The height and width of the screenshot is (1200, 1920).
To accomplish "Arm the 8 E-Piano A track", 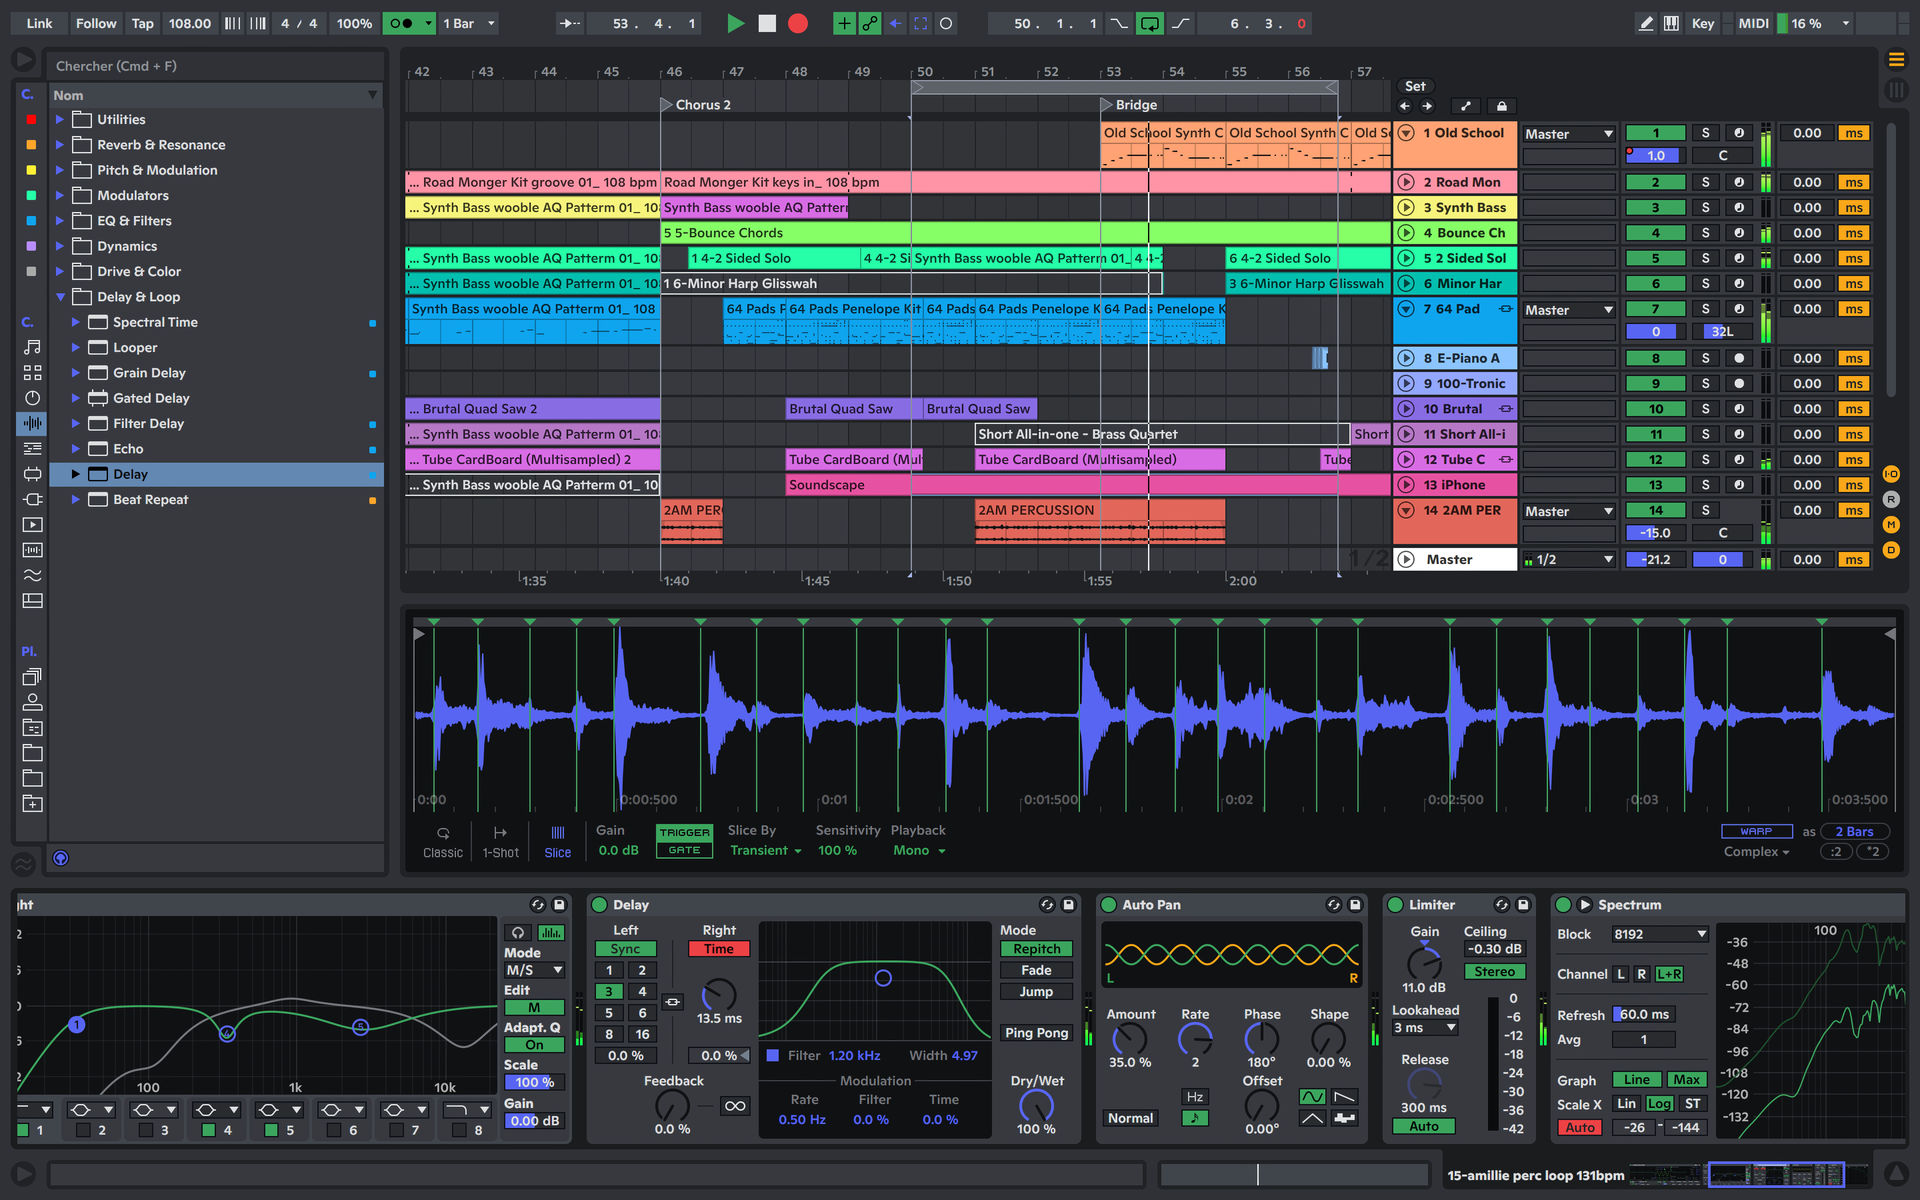I will click(1739, 358).
